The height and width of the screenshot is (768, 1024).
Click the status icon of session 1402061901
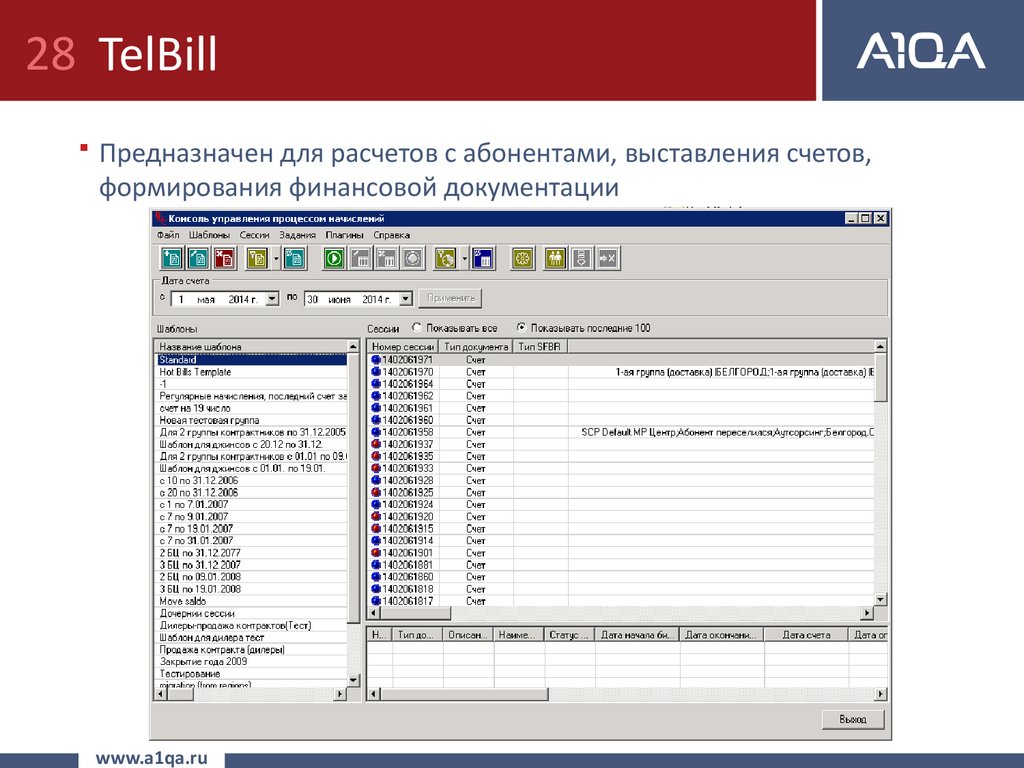point(376,552)
